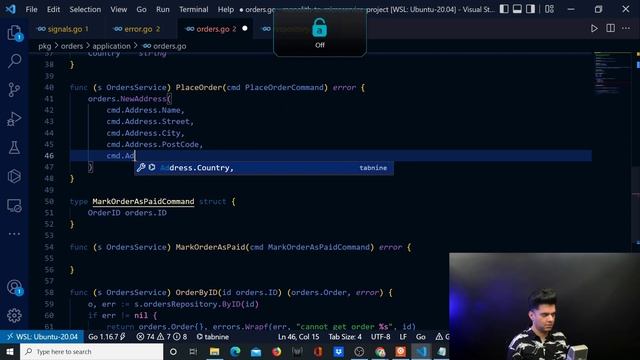640x360 pixels.
Task: Open the Testing flask view
Action: (14, 148)
